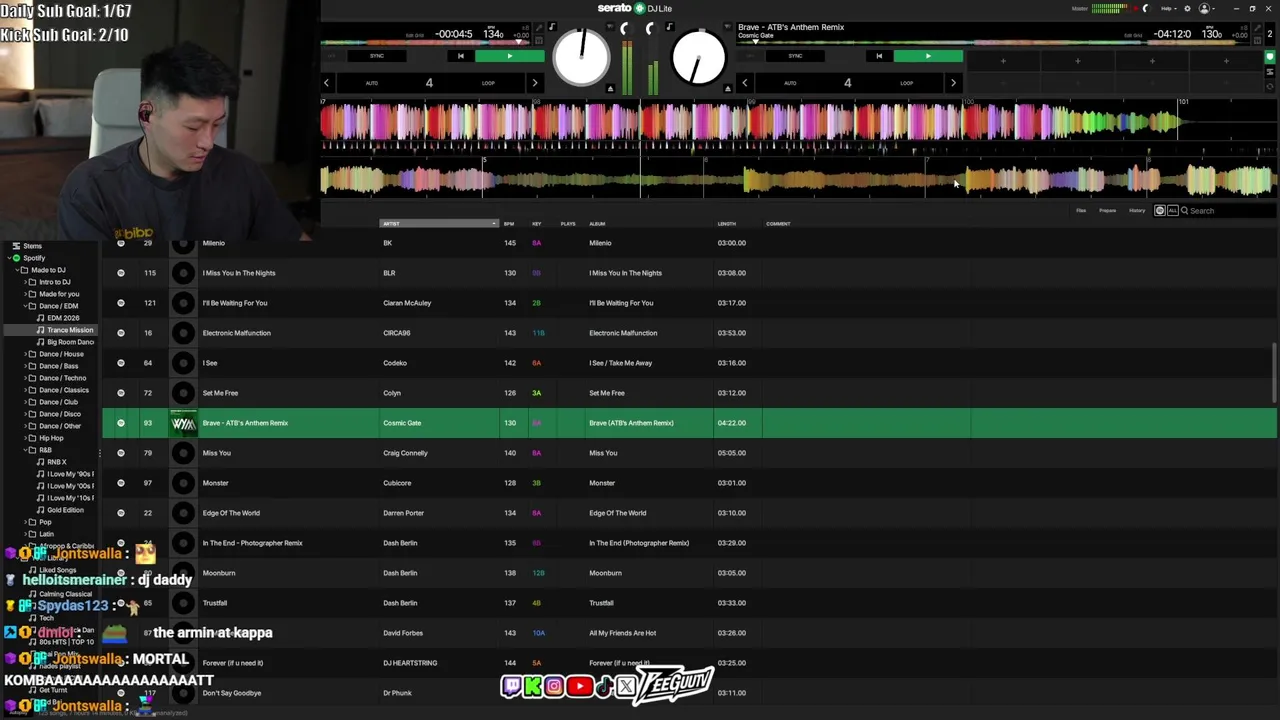This screenshot has height=720, width=1280.
Task: Open the EDM 2026 playlist
Action: coord(63,318)
